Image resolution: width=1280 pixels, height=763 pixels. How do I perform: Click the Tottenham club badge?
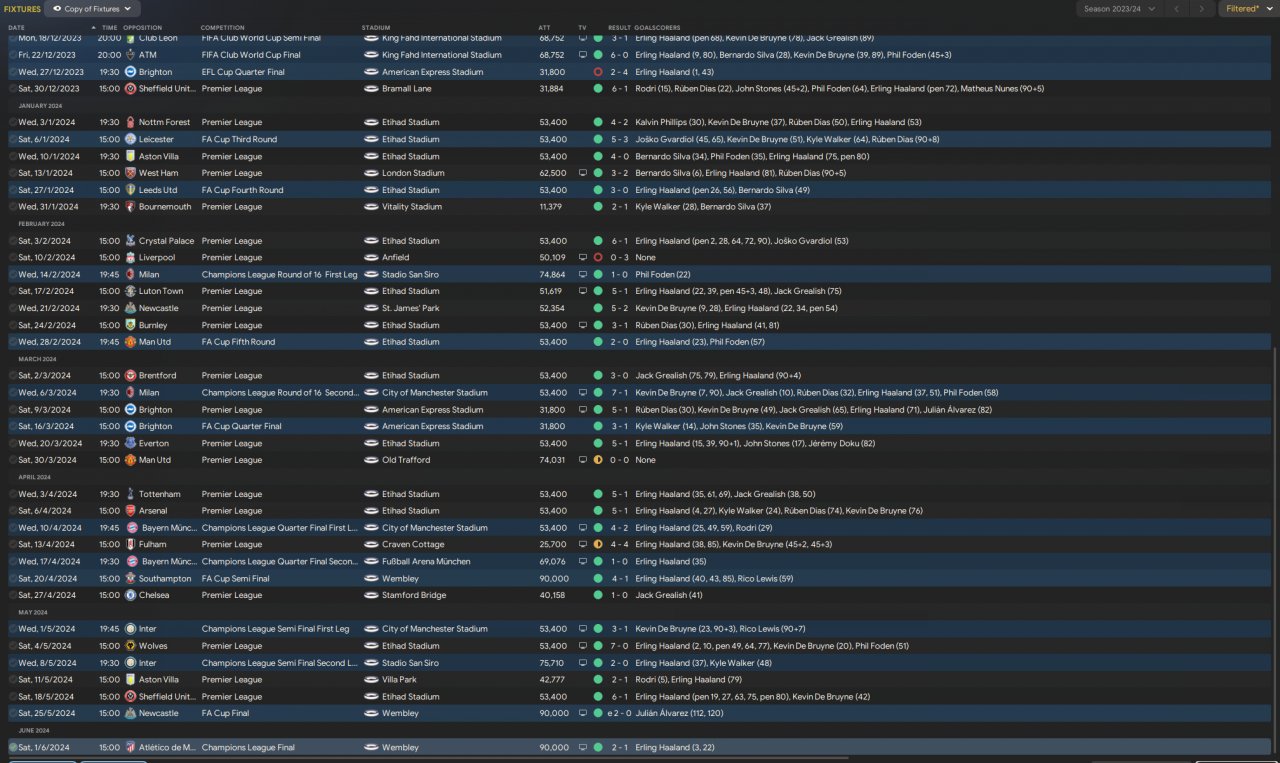tap(130, 494)
